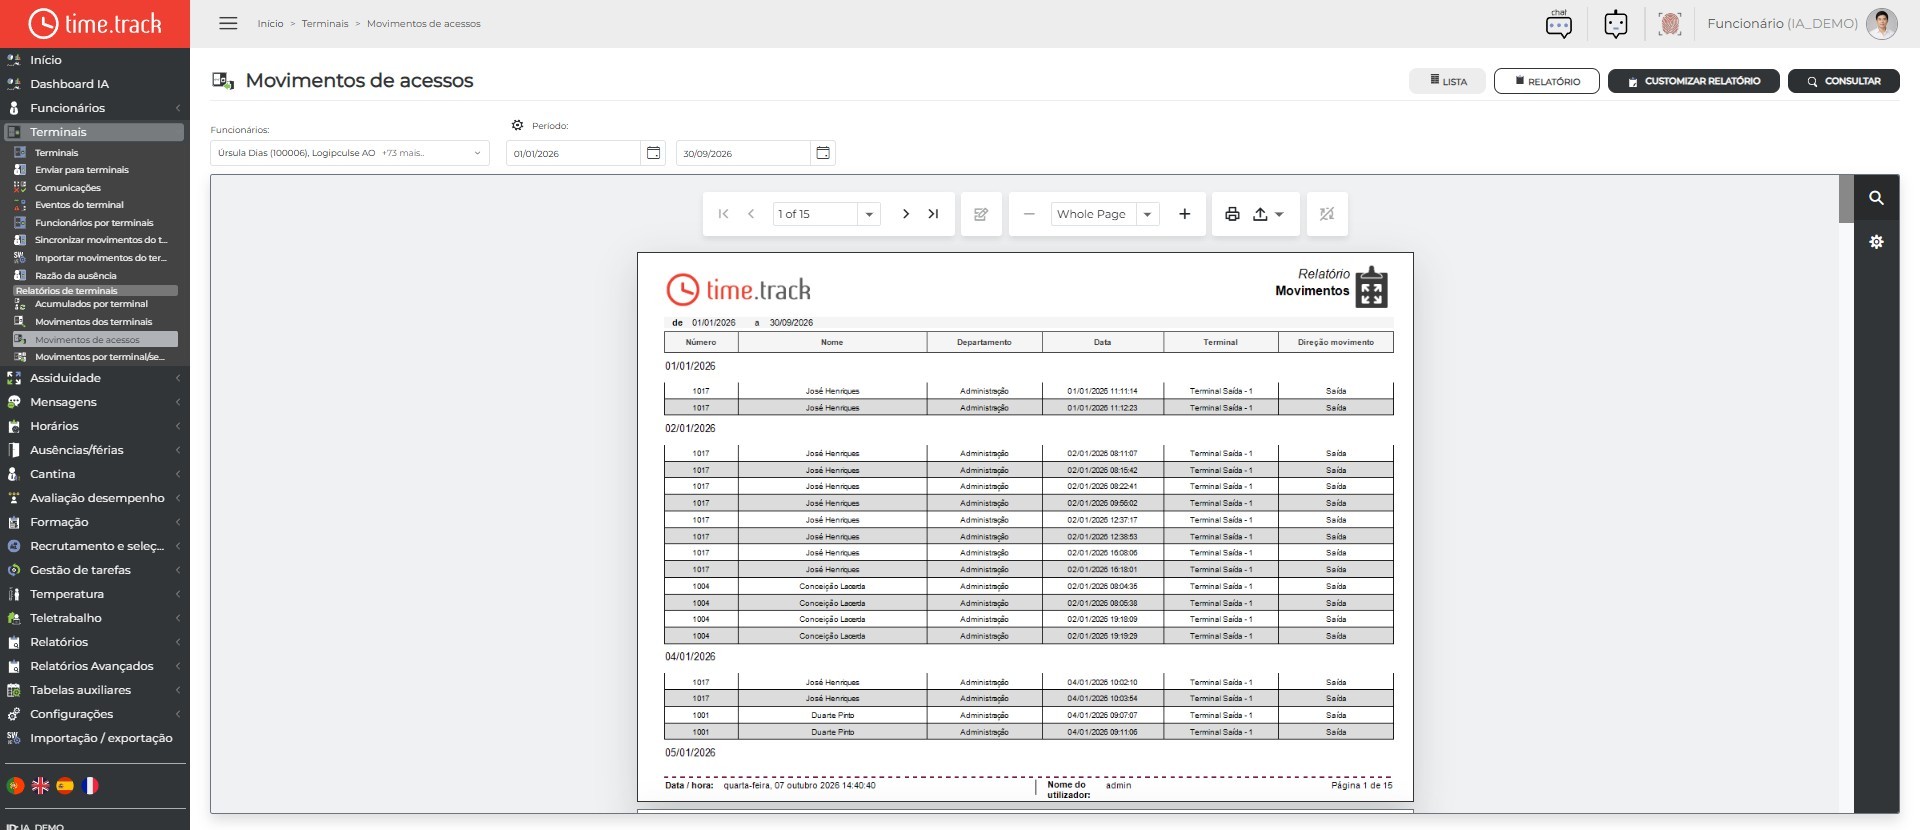Click the RELATÓRIO view button
This screenshot has height=830, width=1920.
pos(1546,81)
